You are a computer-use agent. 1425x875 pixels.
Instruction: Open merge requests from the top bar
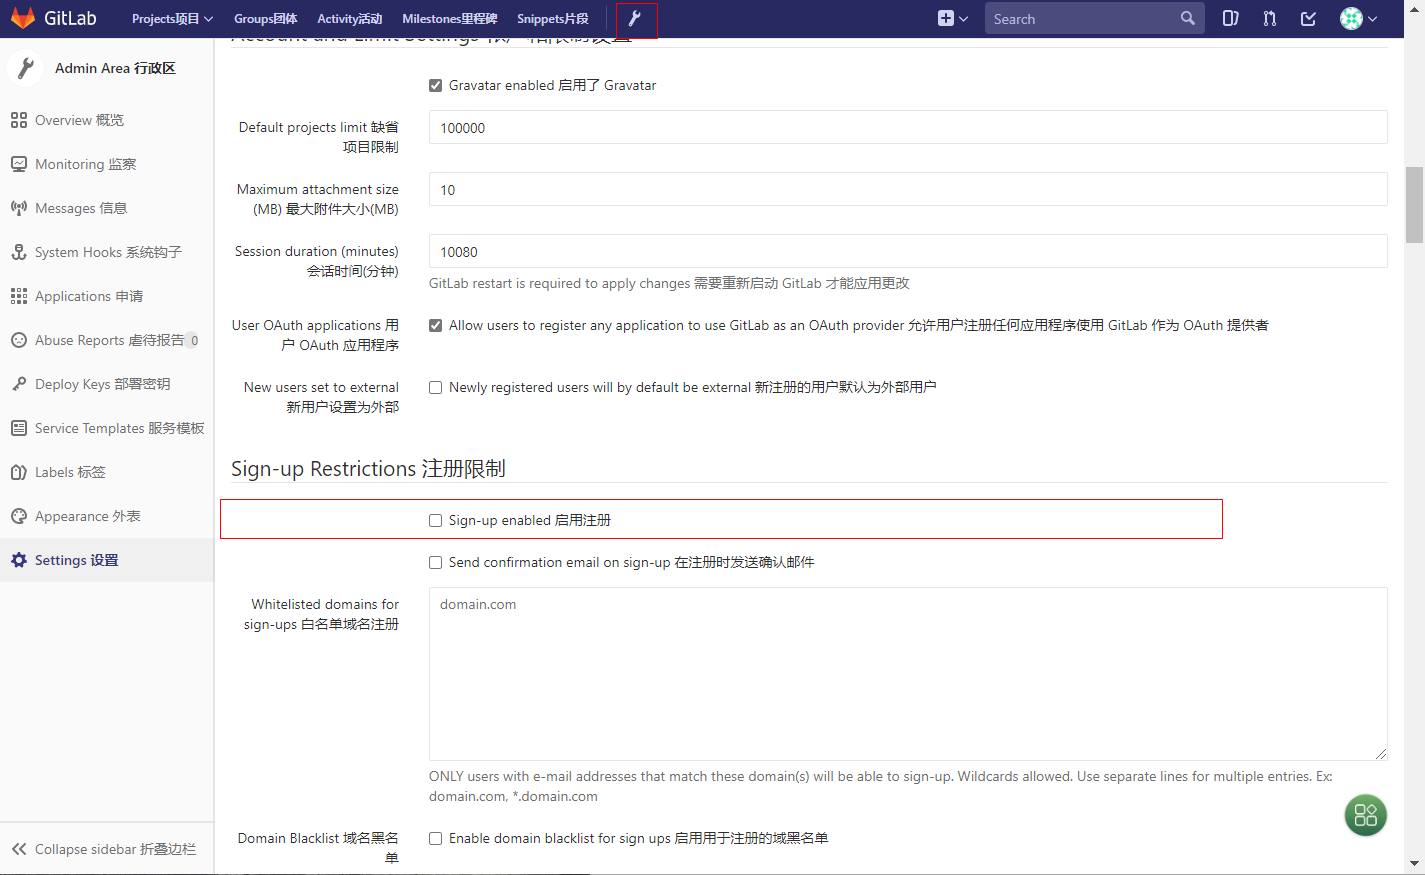pos(1269,18)
